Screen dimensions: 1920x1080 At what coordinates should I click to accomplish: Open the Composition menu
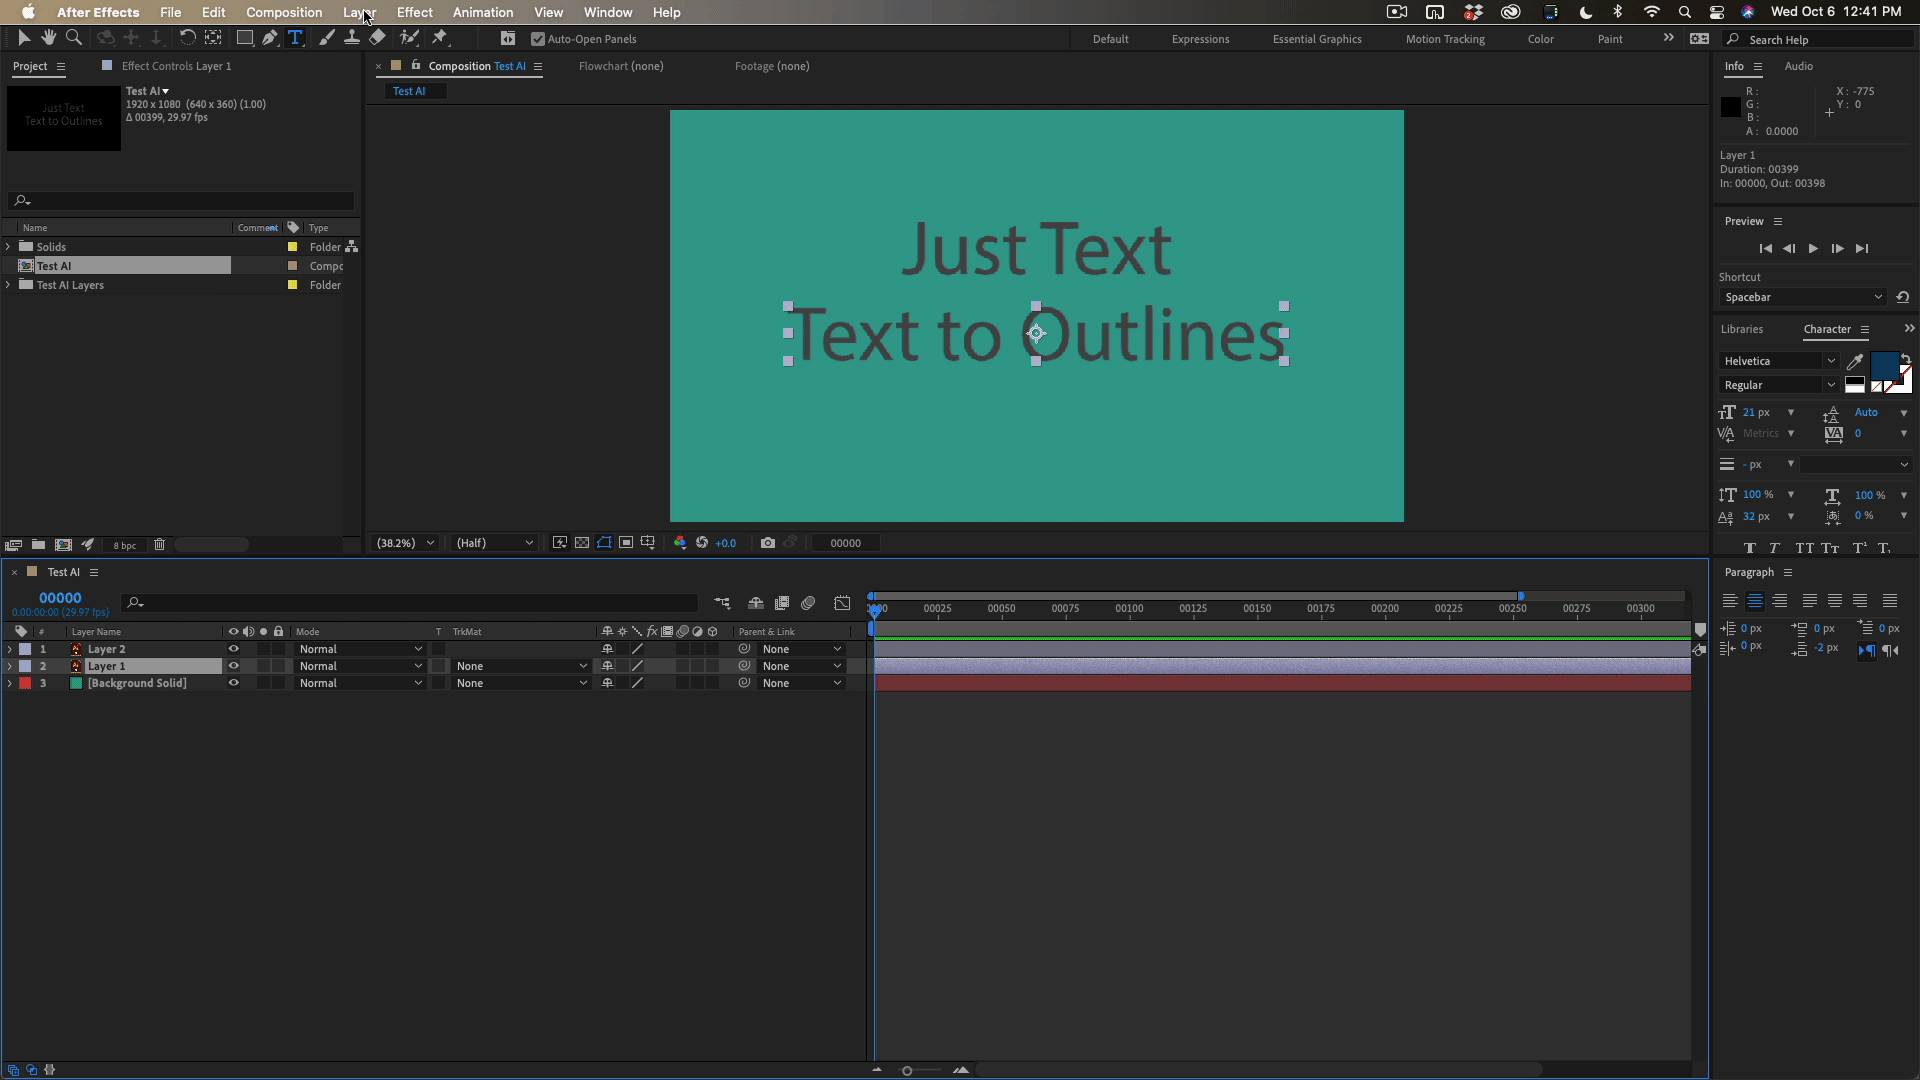[x=284, y=12]
